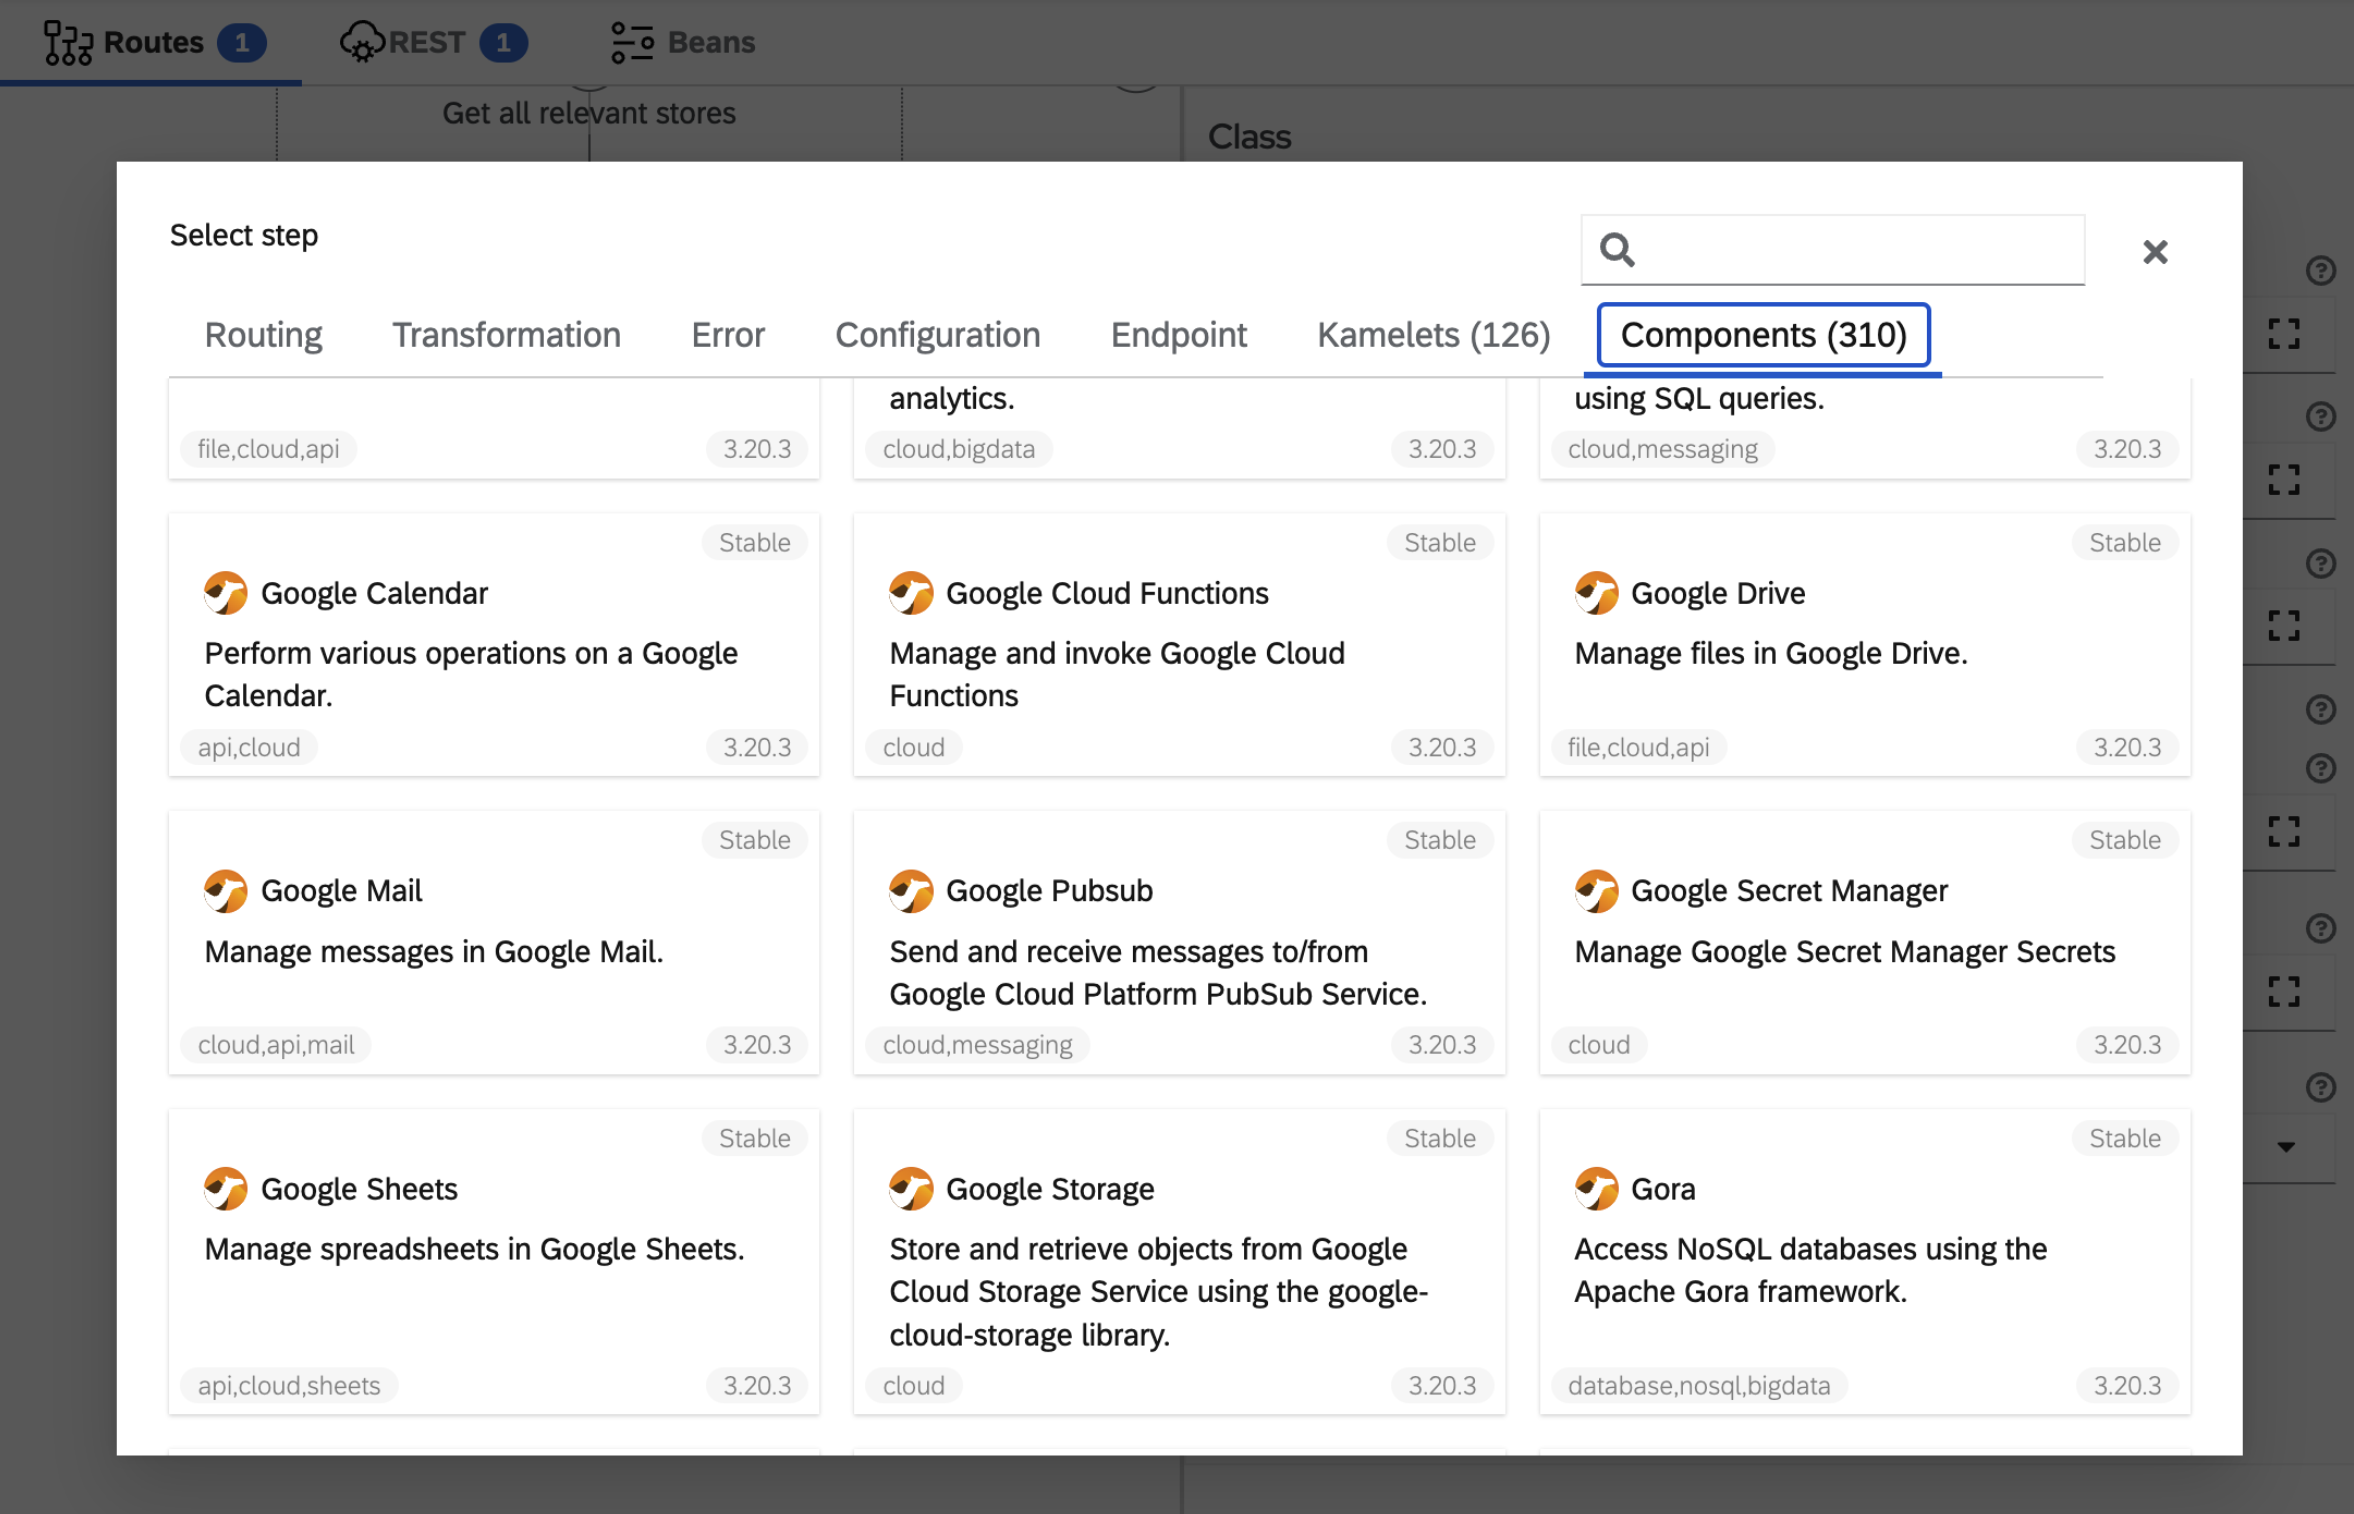Click the search magnifier icon
Screen dimensions: 2354x1514
[x=1617, y=250]
